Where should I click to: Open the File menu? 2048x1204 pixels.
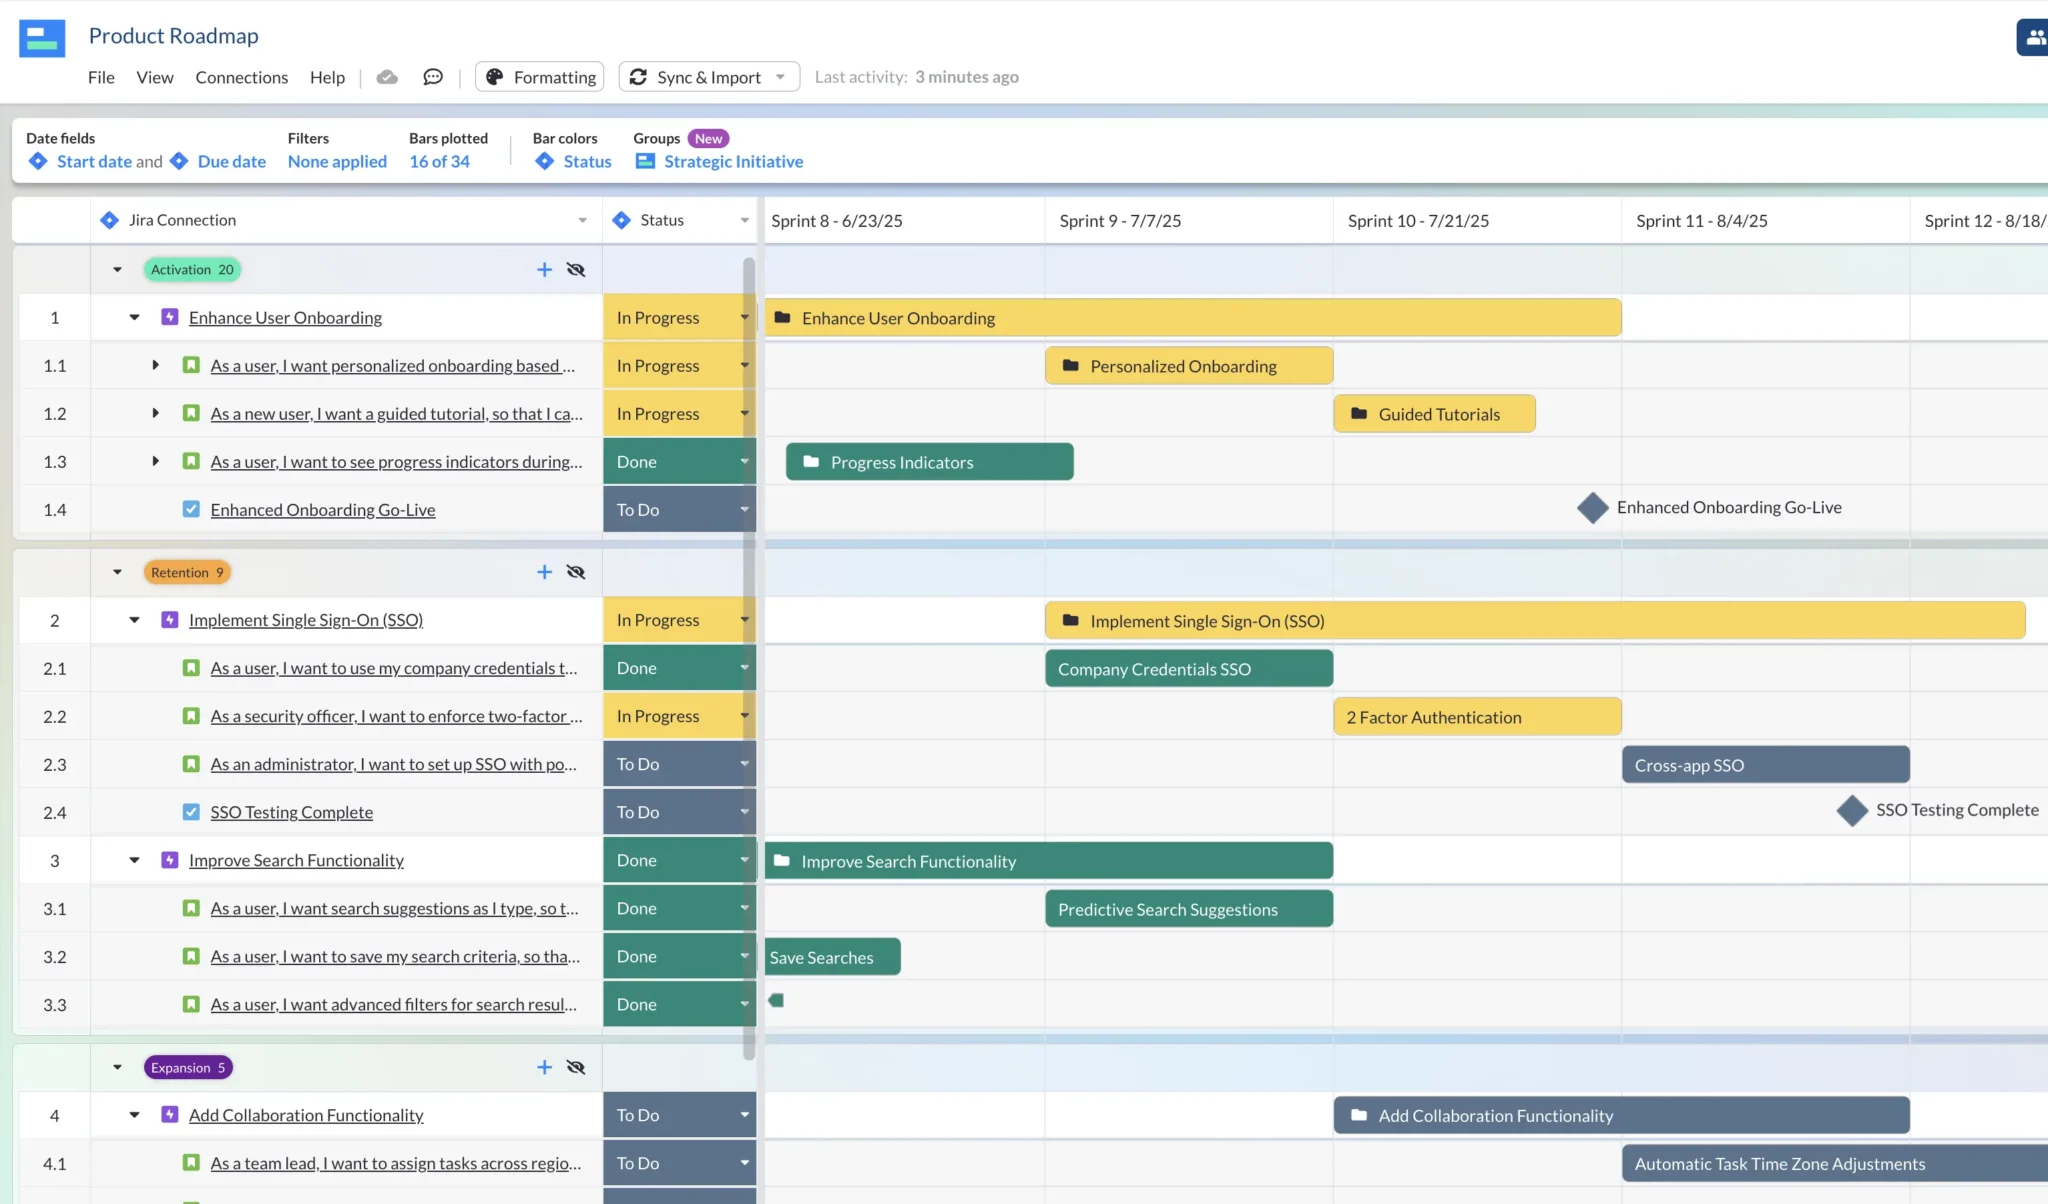click(x=101, y=77)
